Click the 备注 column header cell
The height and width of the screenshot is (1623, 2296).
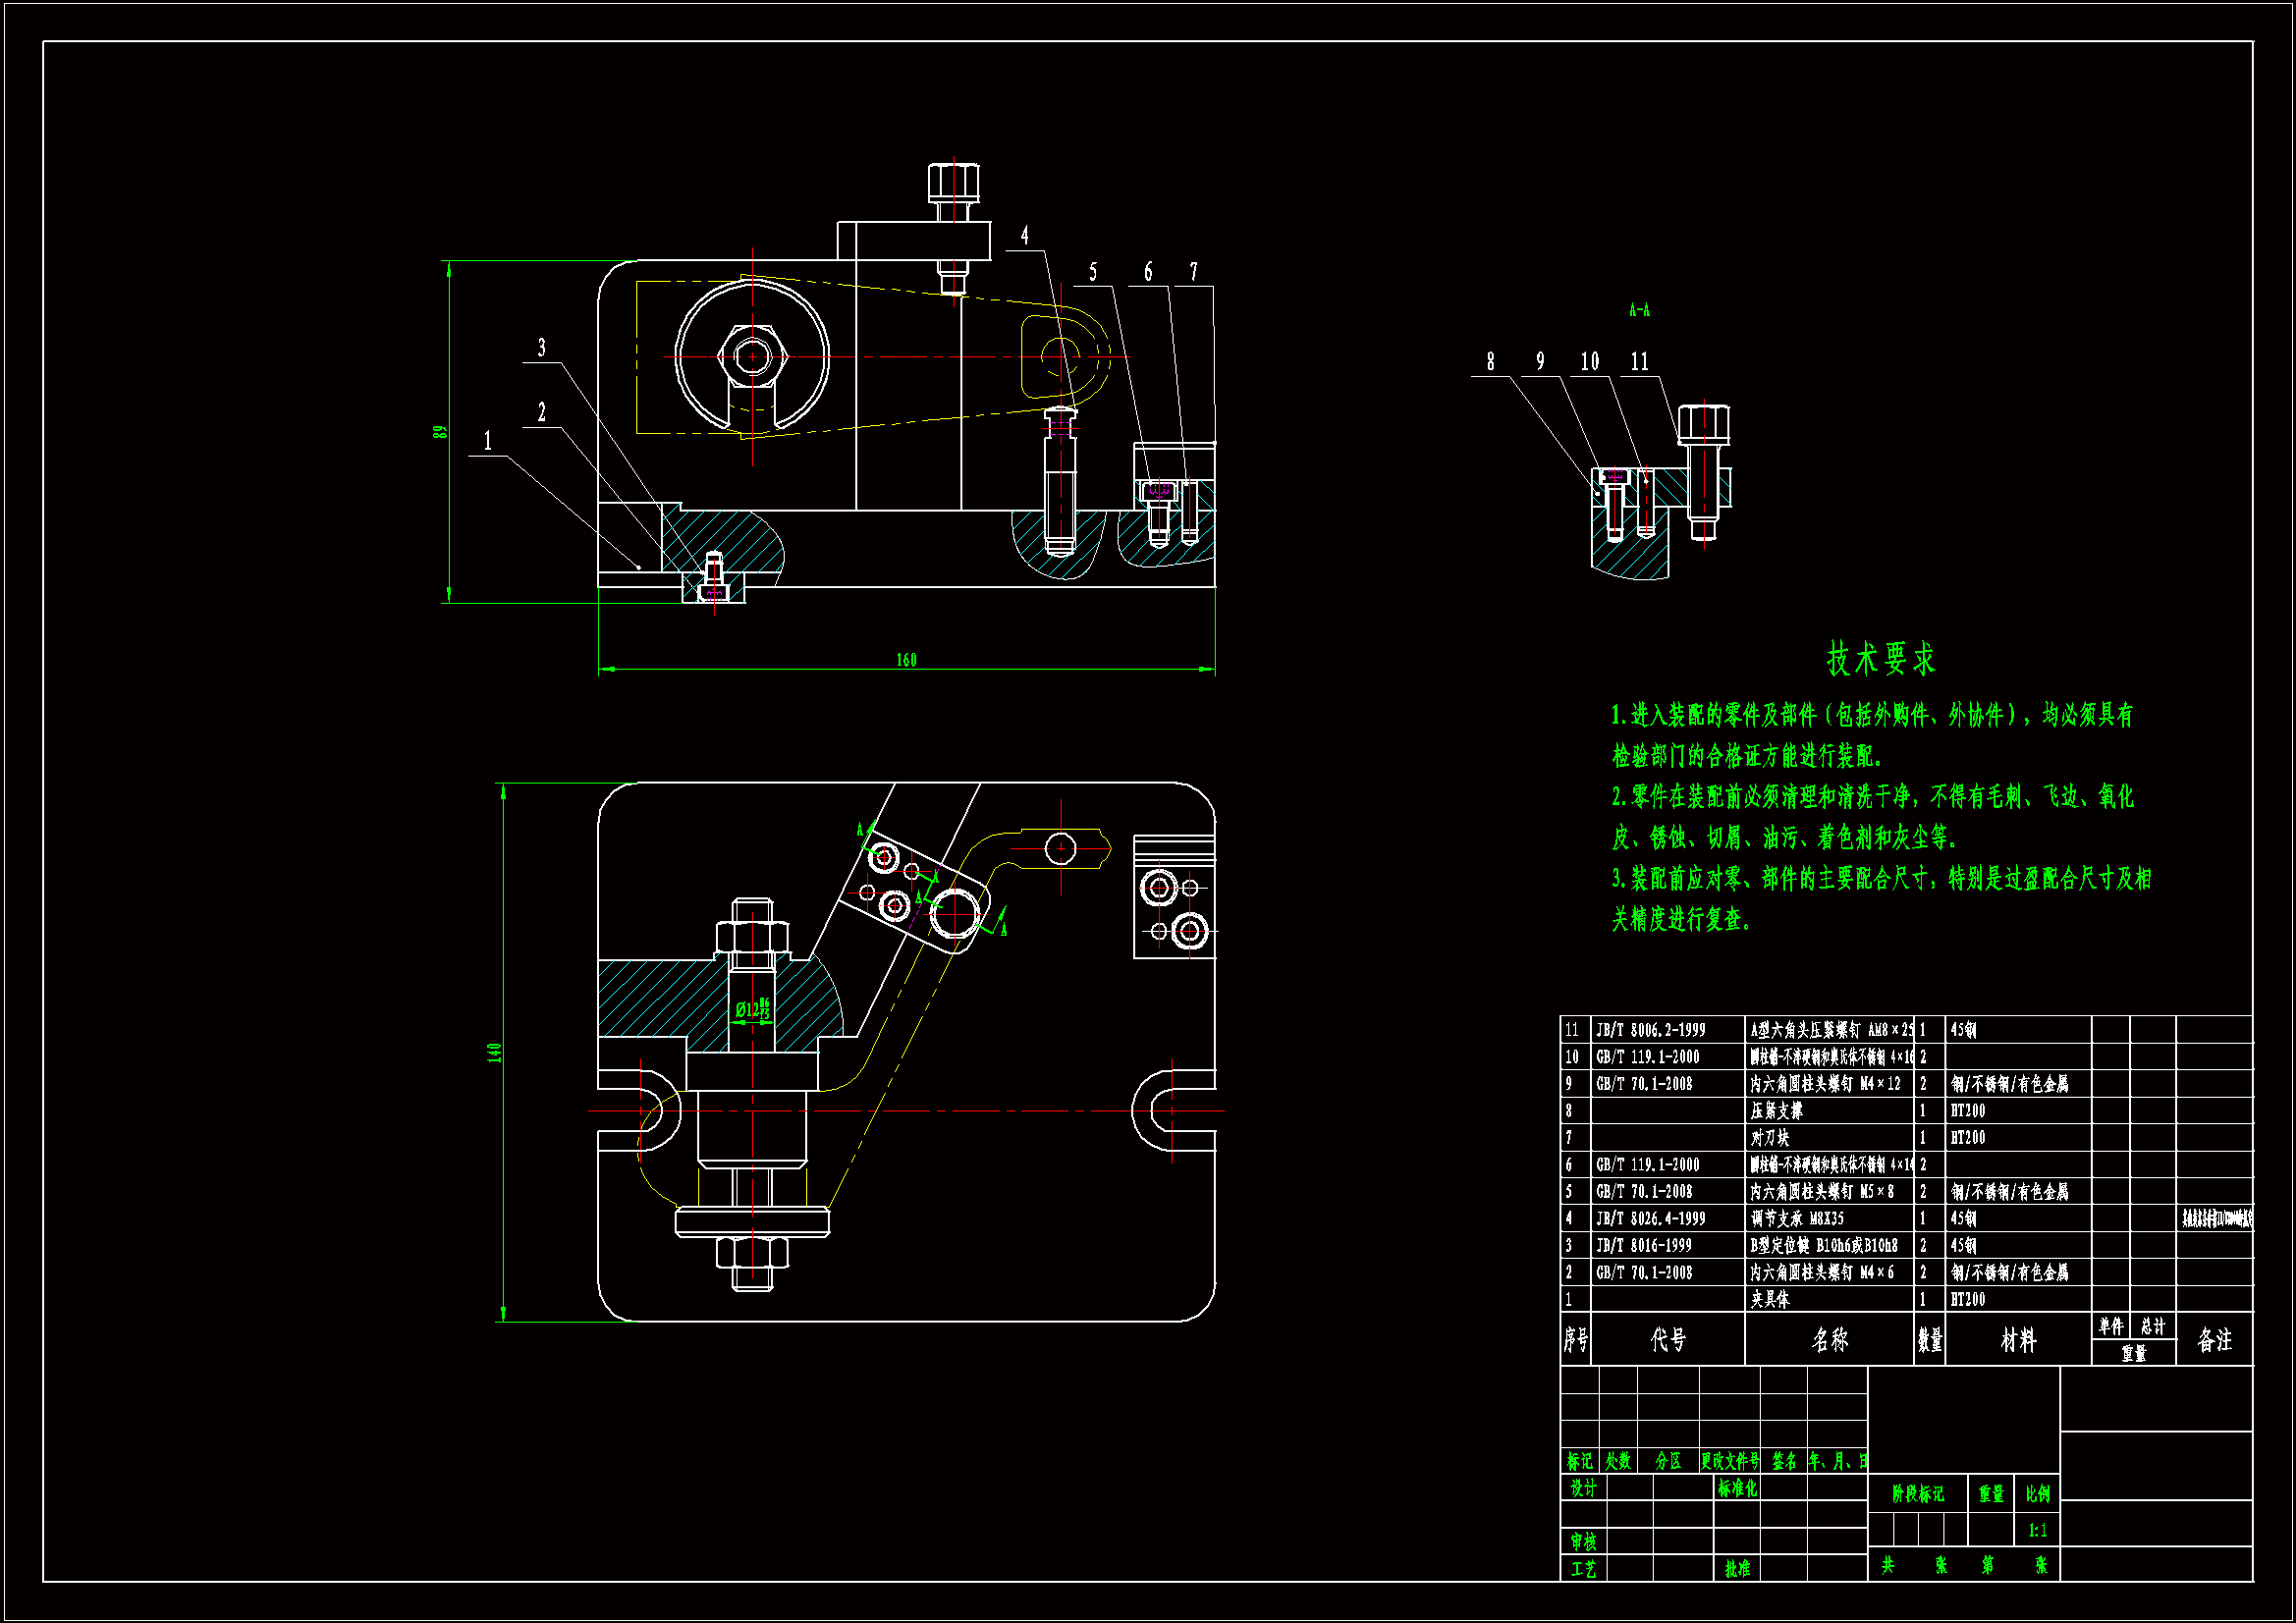point(2215,1340)
